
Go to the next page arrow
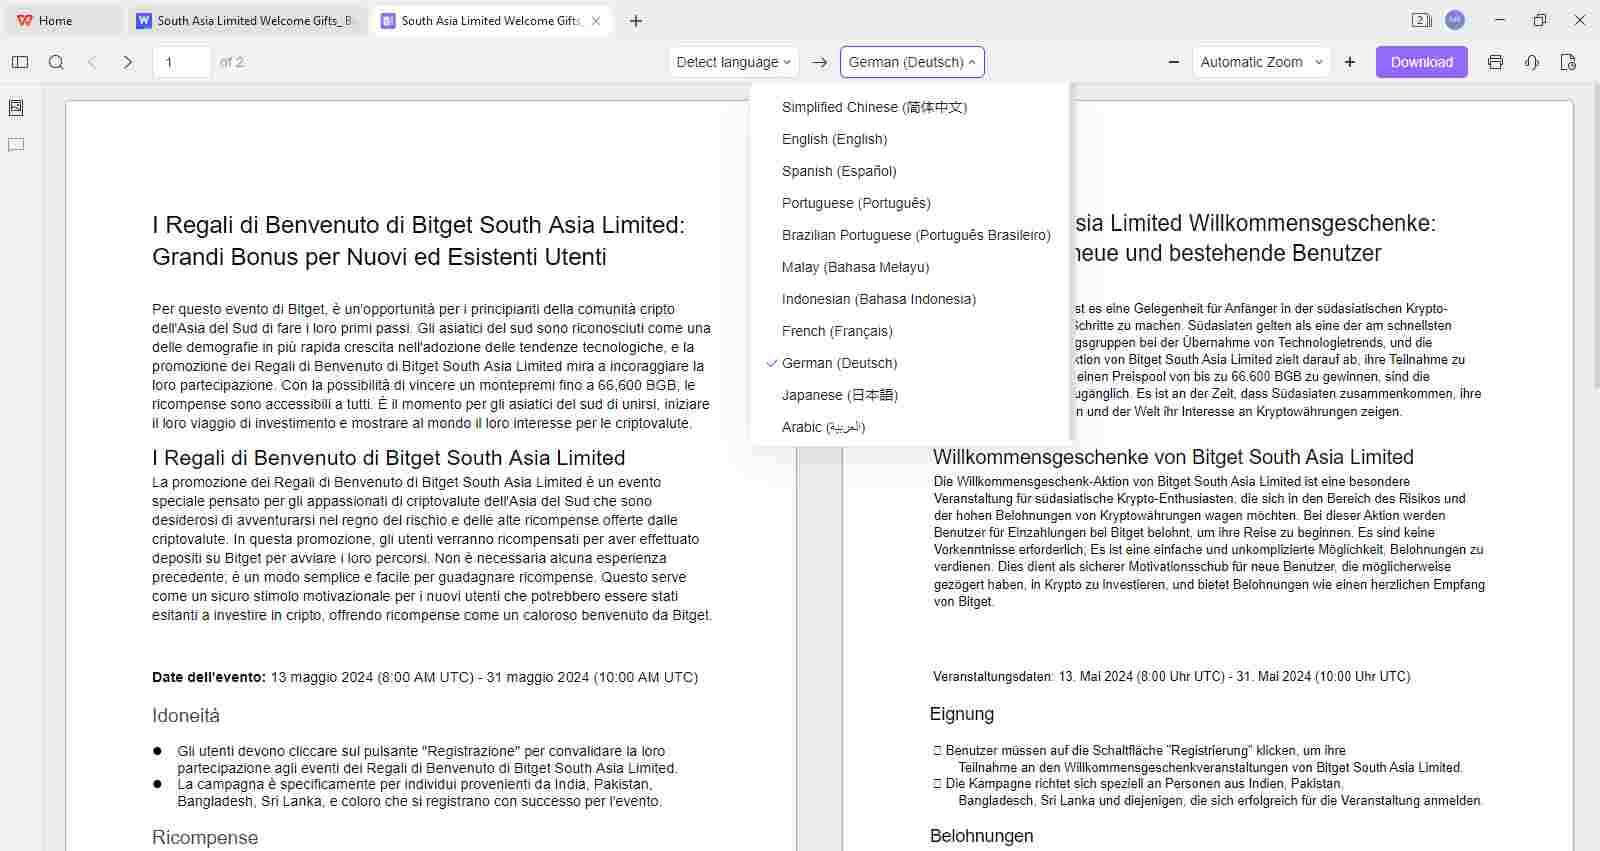point(128,62)
